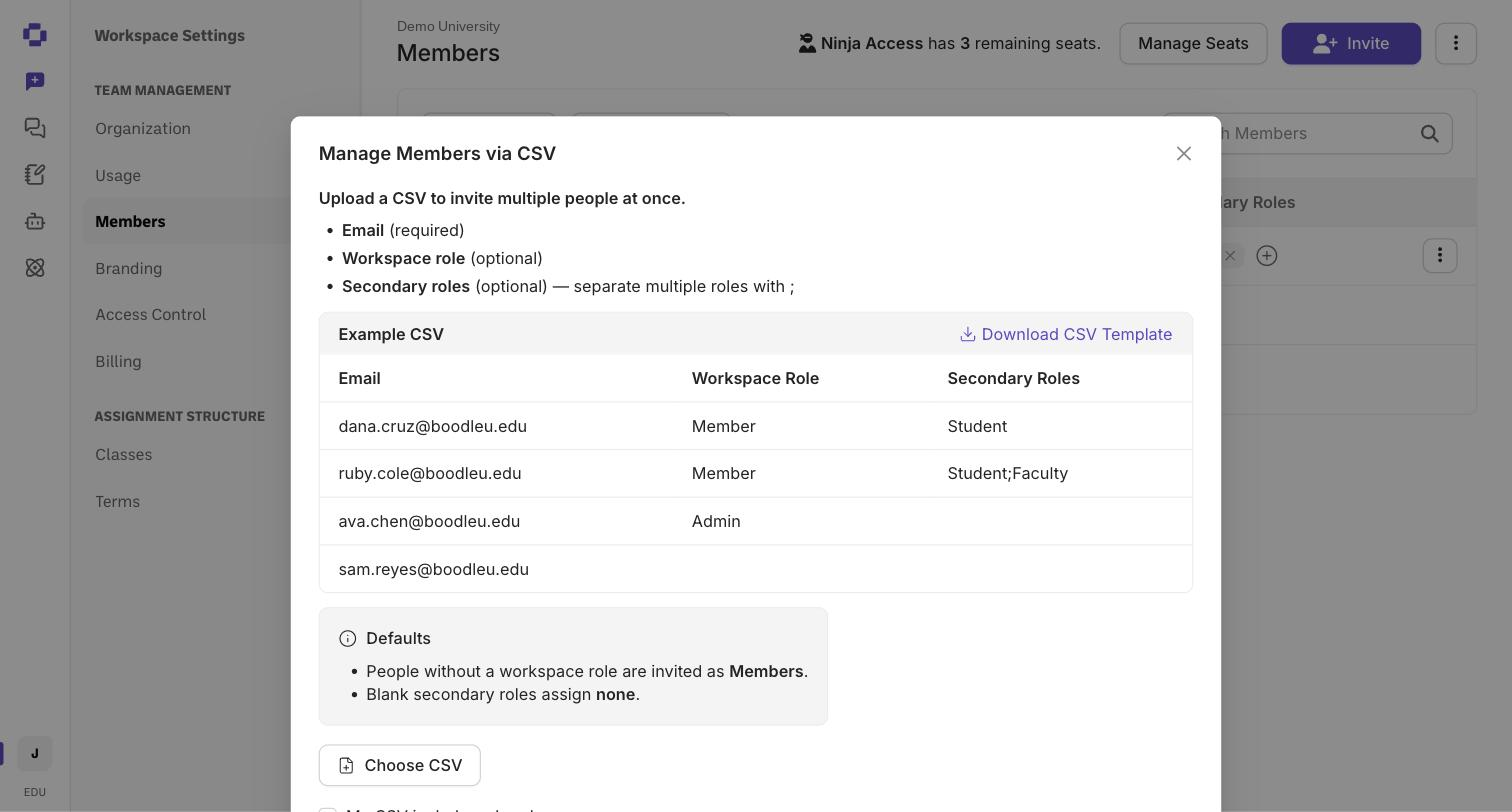The height and width of the screenshot is (812, 1512).
Task: Select the ava.chen@boodleu.edu cell
Action: [x=429, y=521]
